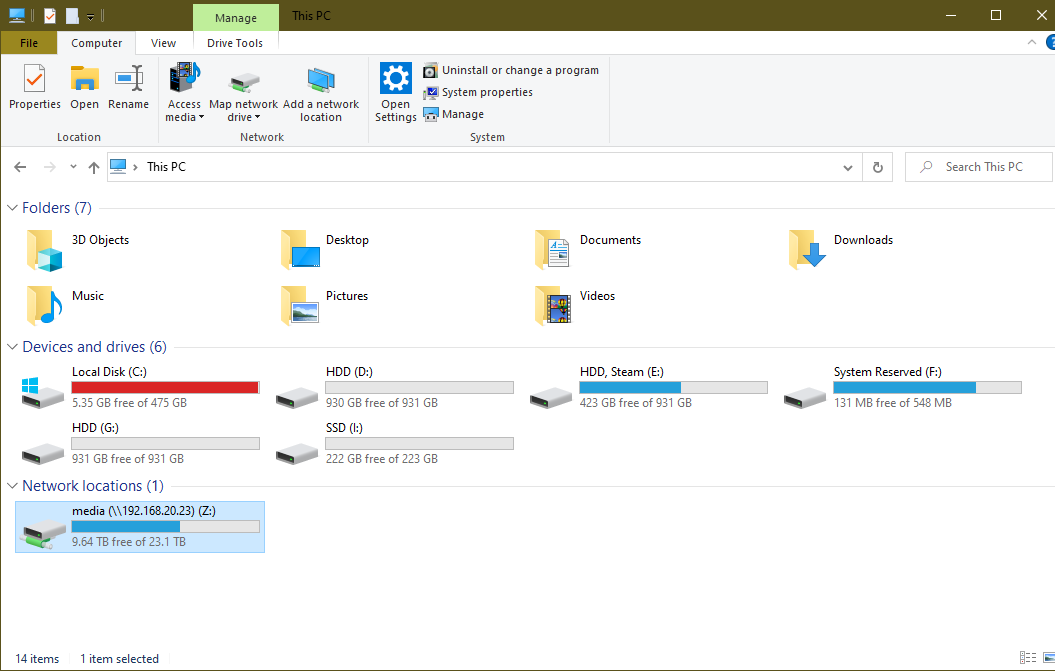Select SSD (I:) drive
This screenshot has height=671, width=1055.
[x=394, y=443]
